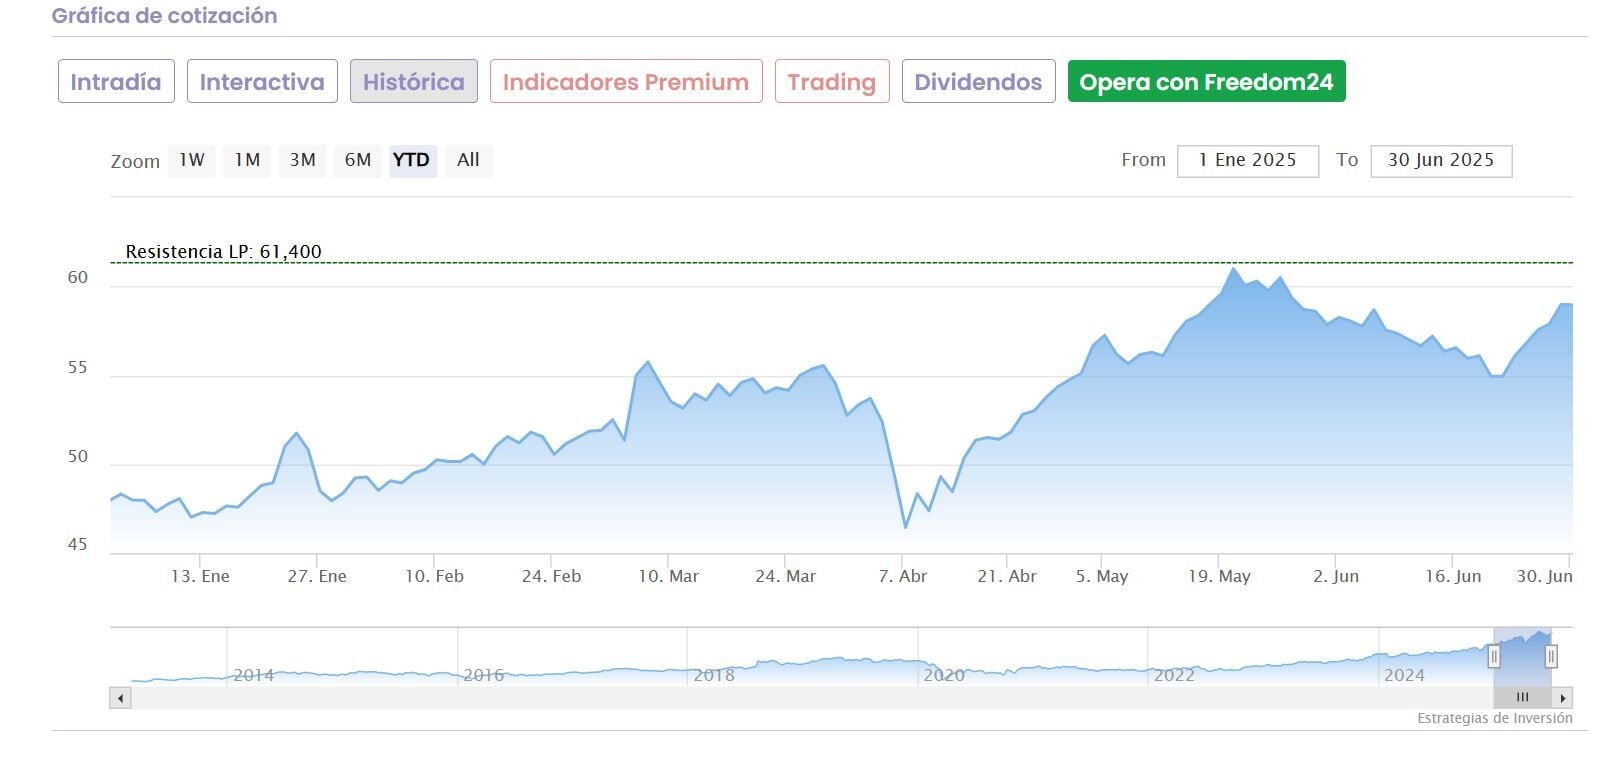Click the scrollbar right arrow
Image resolution: width=1607 pixels, height=762 pixels.
(1562, 698)
